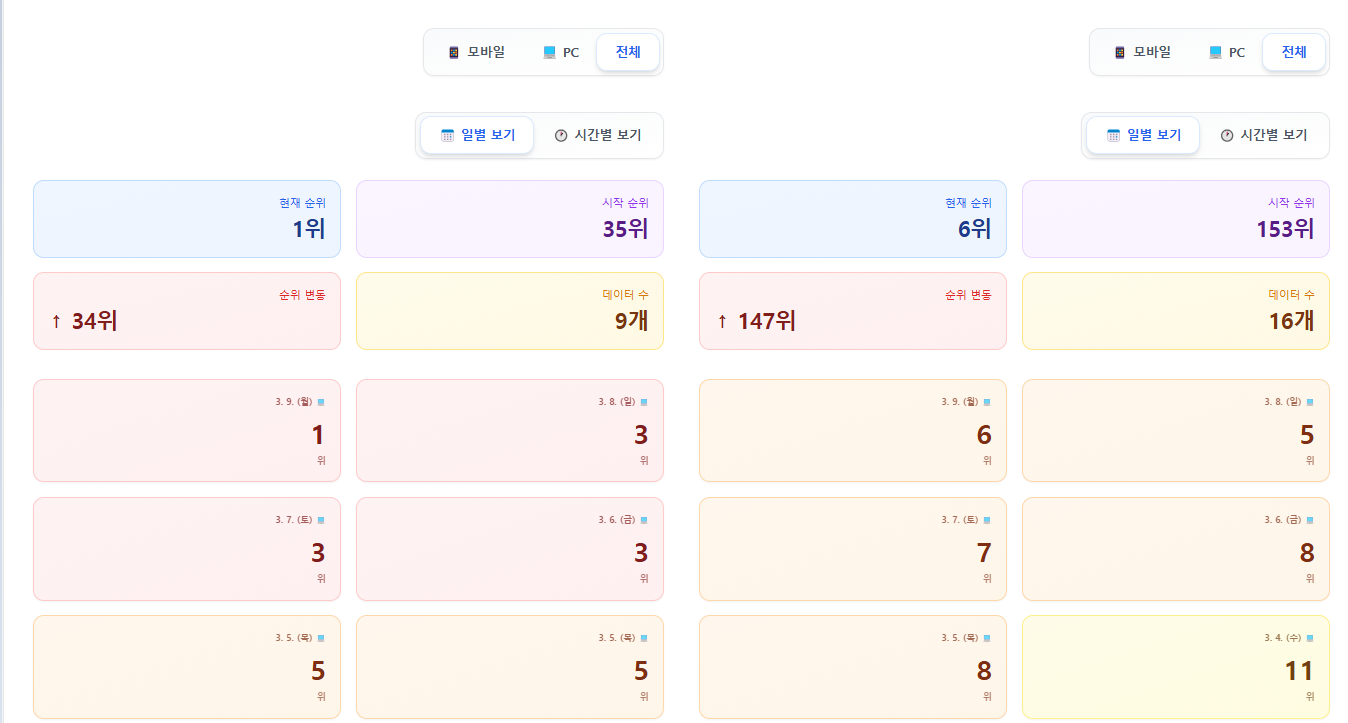Click the device icon on the 3. 9. (월) 1위 card
The width and height of the screenshot is (1348, 723).
[x=321, y=402]
